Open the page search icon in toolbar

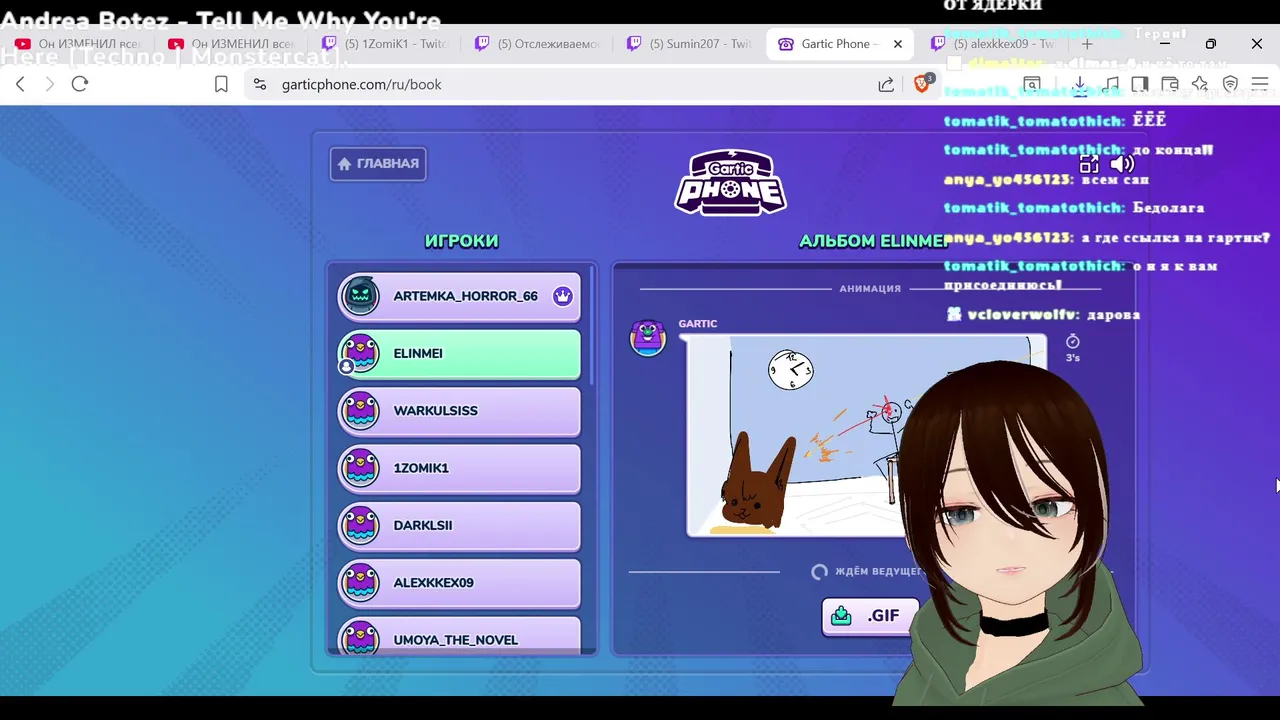pyautogui.click(x=1032, y=84)
